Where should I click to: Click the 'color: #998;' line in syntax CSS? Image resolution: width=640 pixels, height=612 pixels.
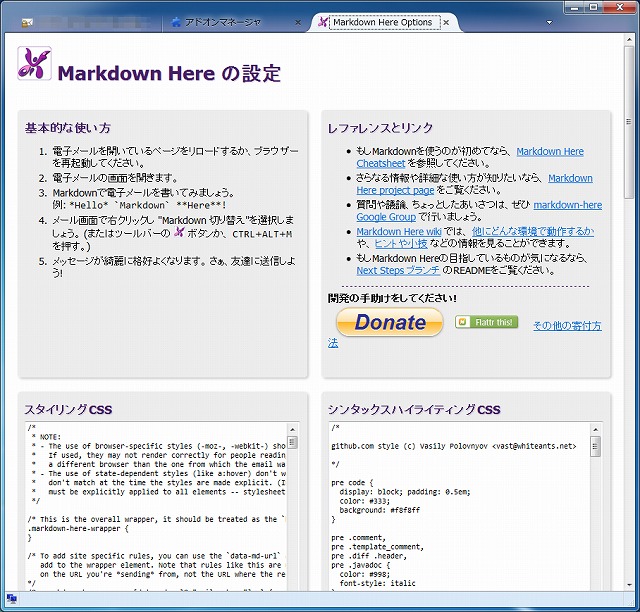(364, 574)
